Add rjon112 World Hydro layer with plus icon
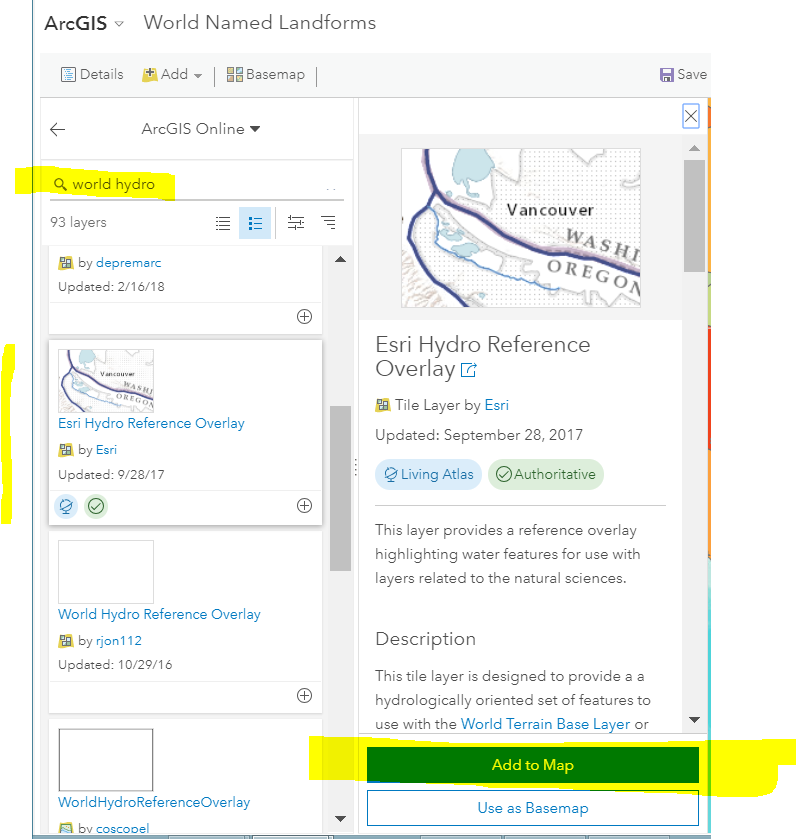 (304, 696)
